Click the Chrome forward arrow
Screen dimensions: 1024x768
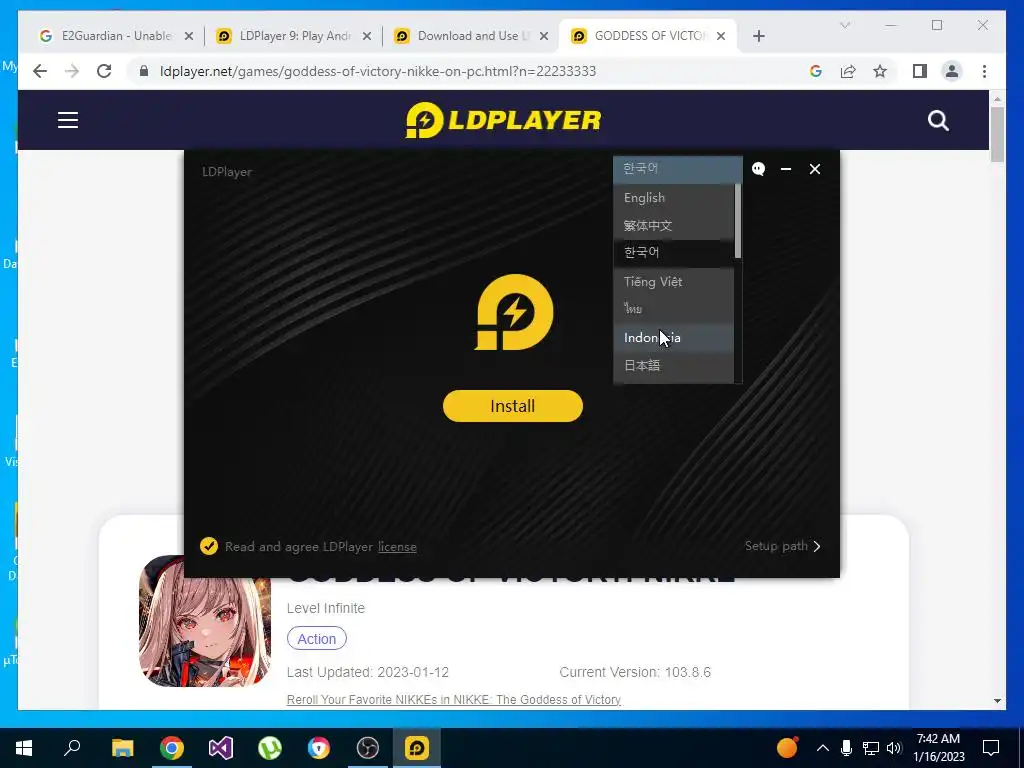point(72,71)
